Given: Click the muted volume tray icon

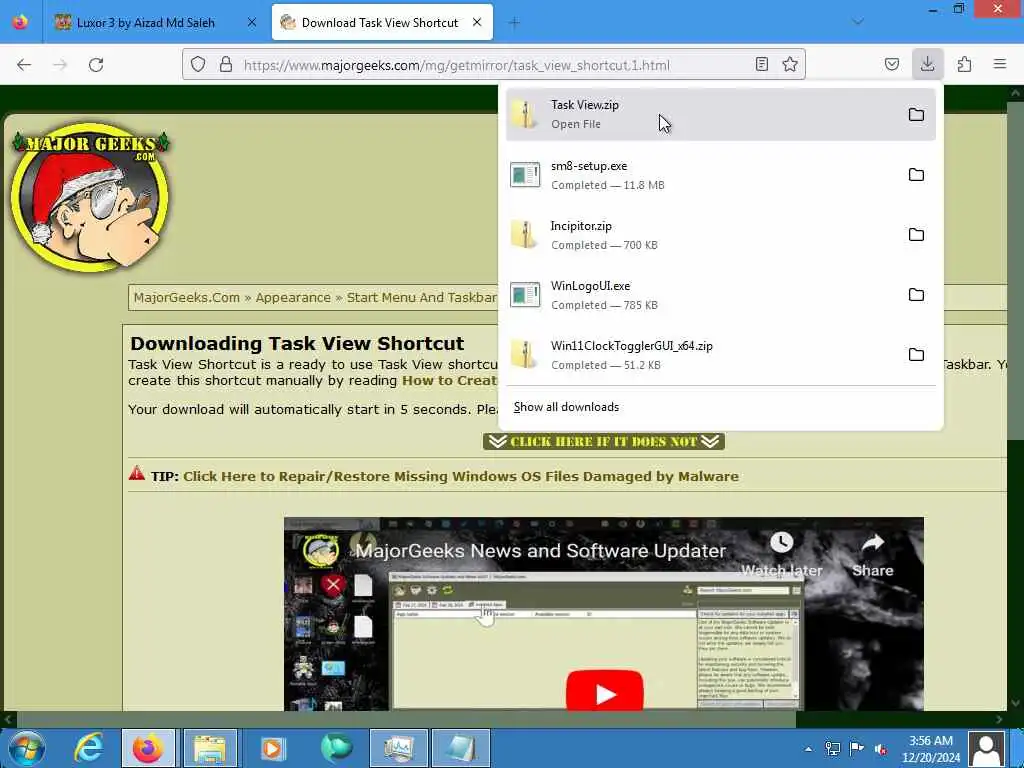Looking at the screenshot, I should point(881,749).
